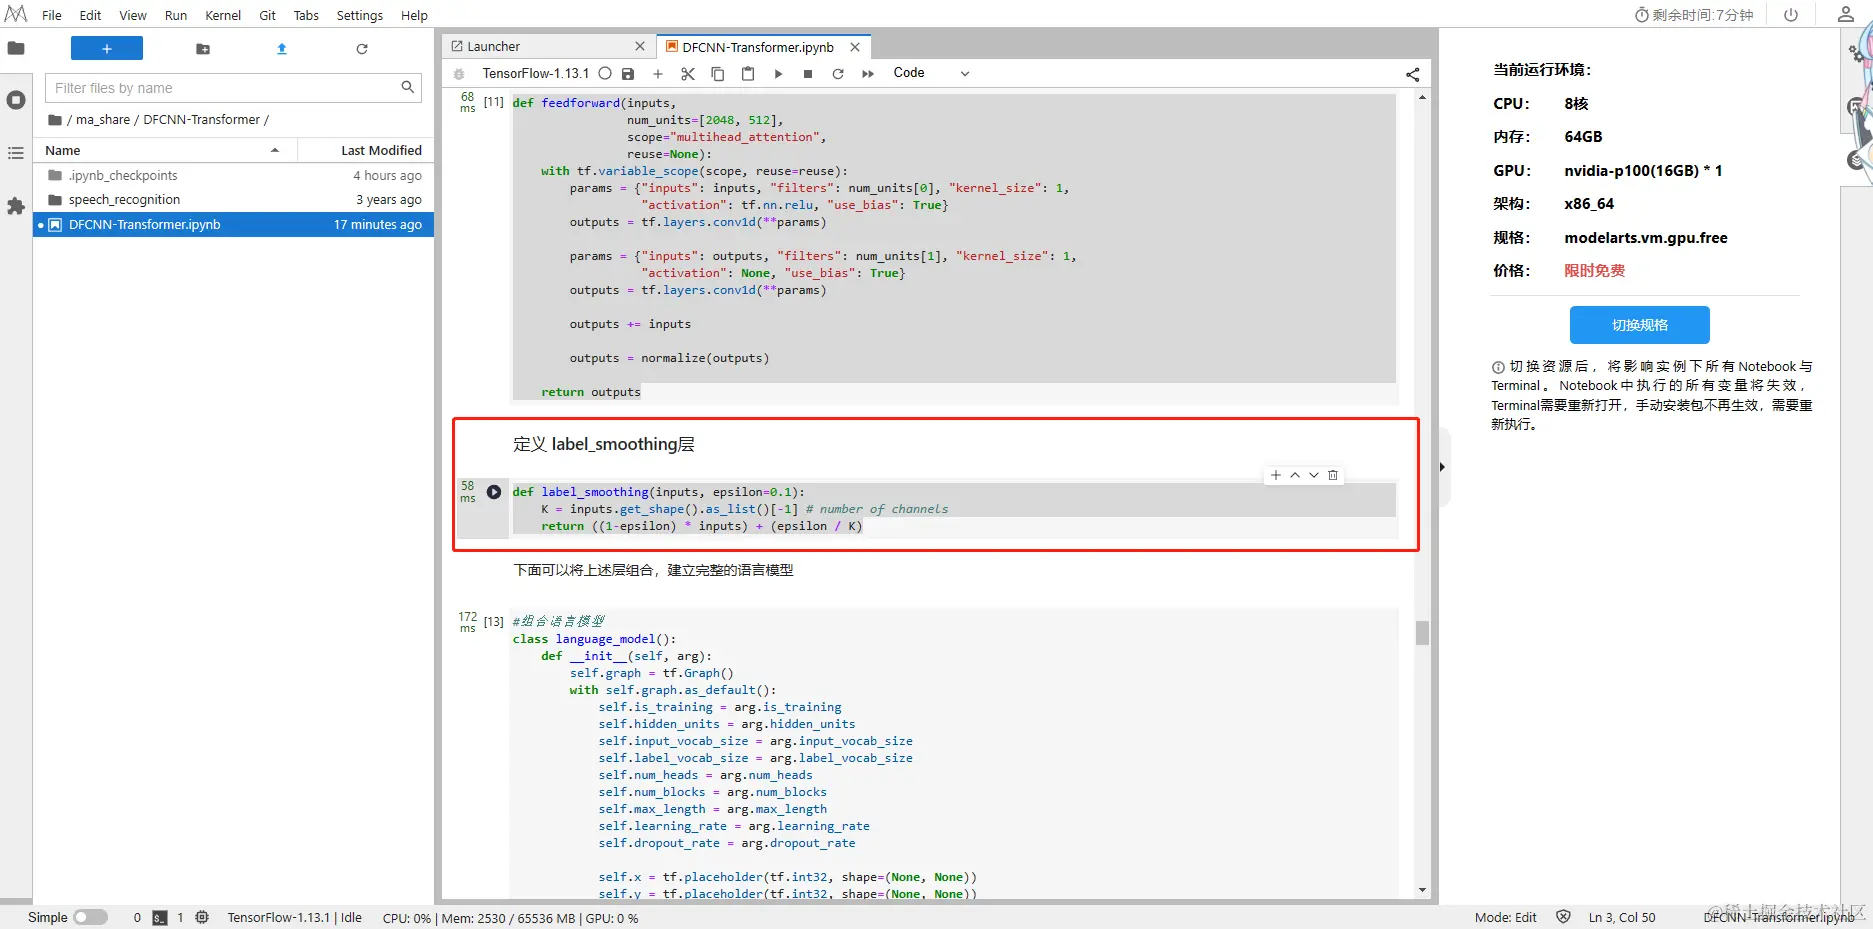Delete the active cell with trash icon
Viewport: 1873px width, 929px height.
point(1333,475)
